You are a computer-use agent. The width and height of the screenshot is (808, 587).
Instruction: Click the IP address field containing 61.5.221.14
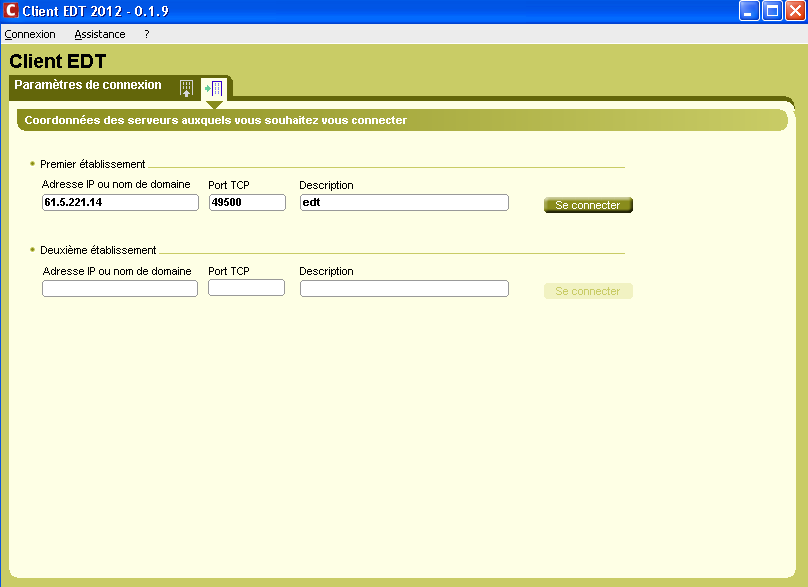point(120,202)
